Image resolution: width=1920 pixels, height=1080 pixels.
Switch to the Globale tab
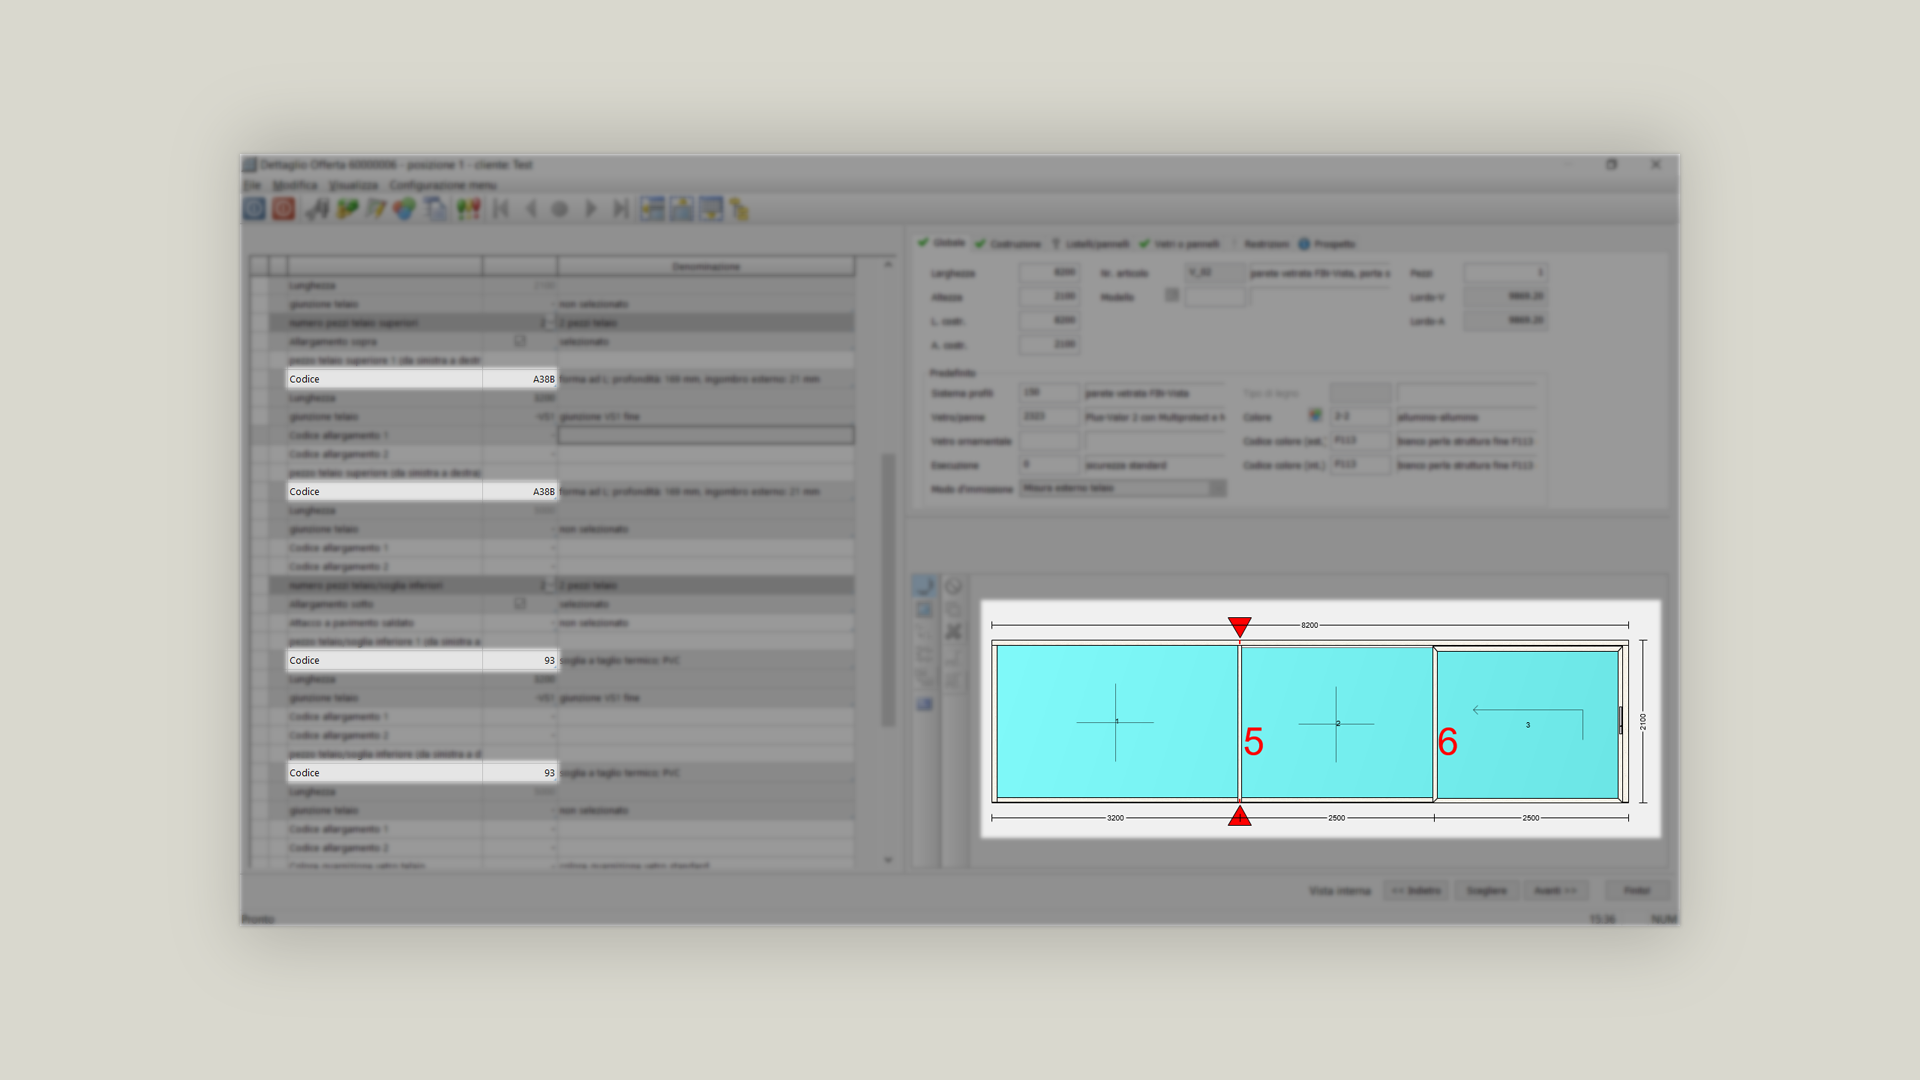click(x=941, y=243)
